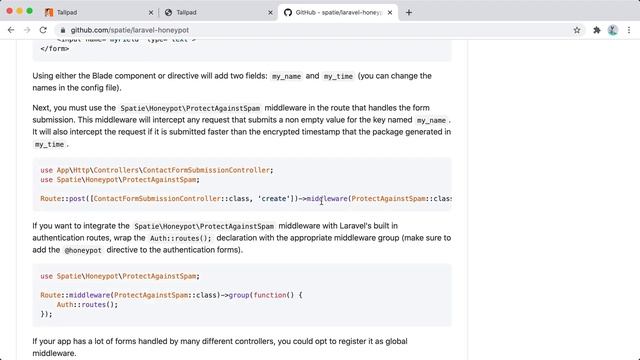Click the first Tallpad tab favicon
This screenshot has height=360, width=640.
(49, 12)
